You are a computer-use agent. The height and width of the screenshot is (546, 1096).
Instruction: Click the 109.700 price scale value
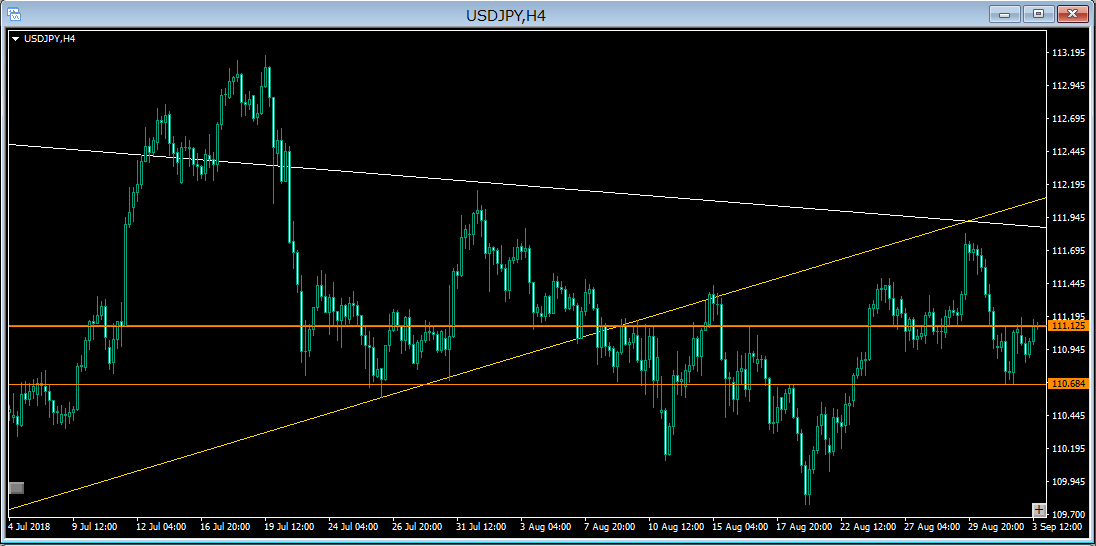[1067, 514]
